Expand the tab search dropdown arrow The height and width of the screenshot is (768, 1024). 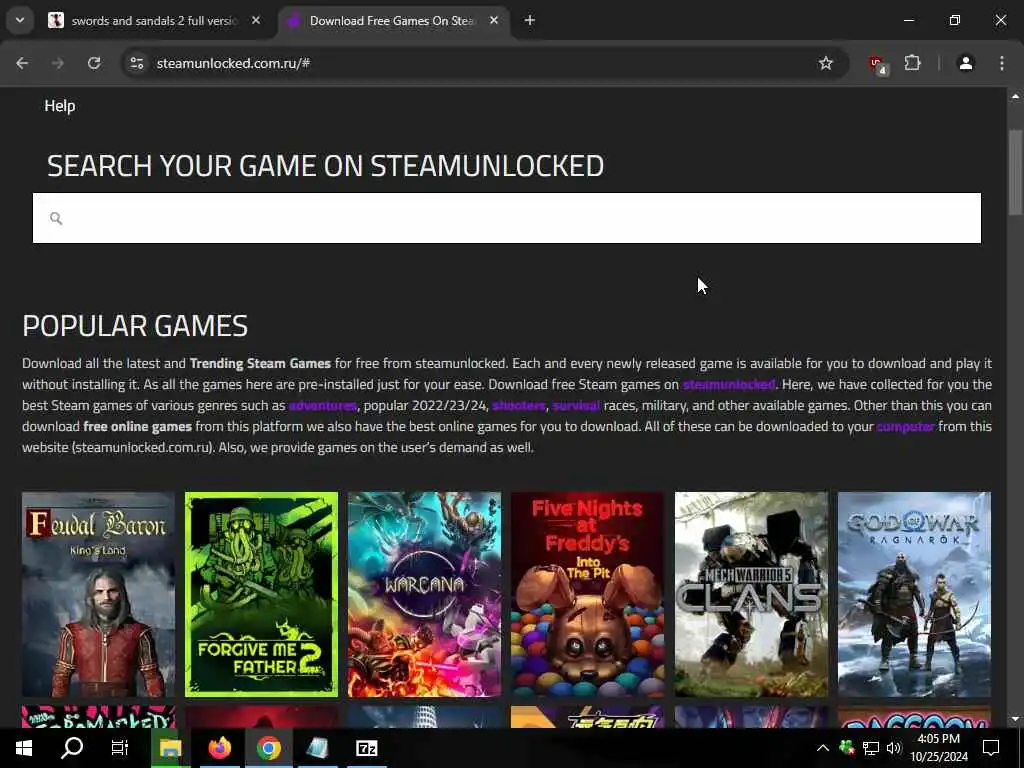pos(20,20)
